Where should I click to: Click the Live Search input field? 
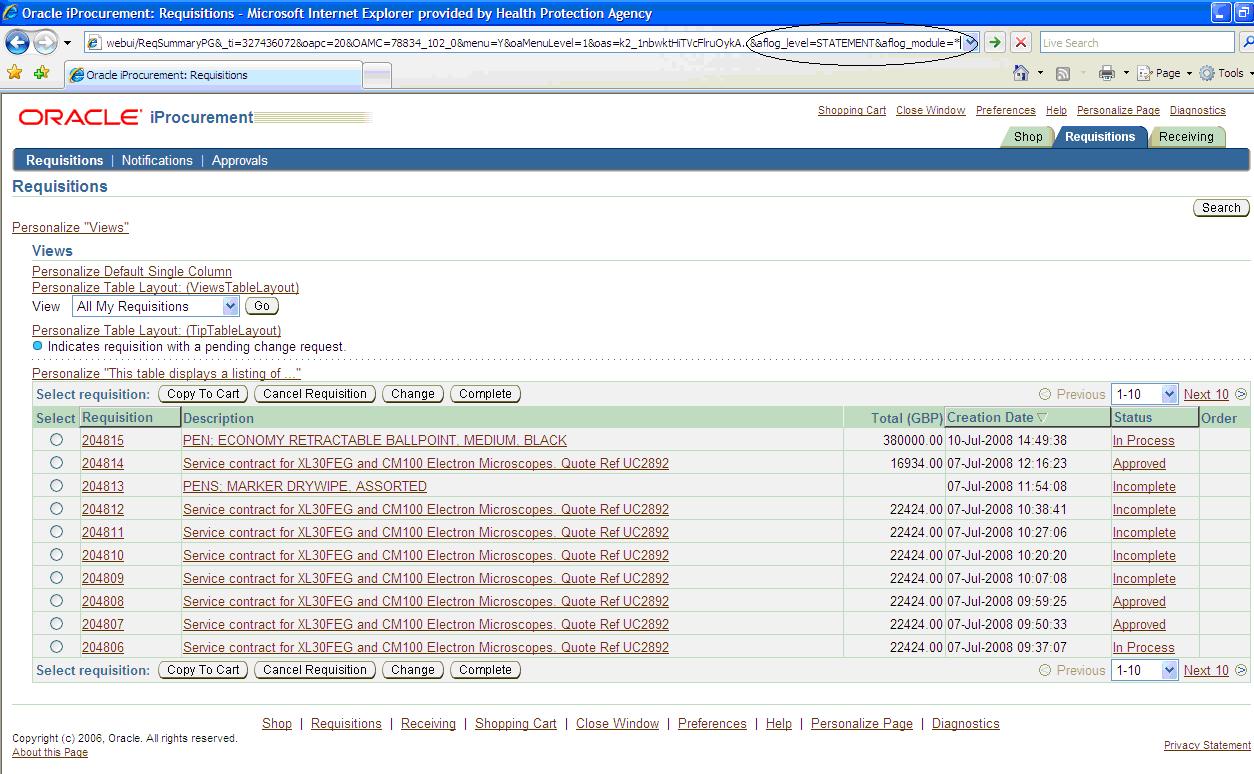click(1136, 42)
